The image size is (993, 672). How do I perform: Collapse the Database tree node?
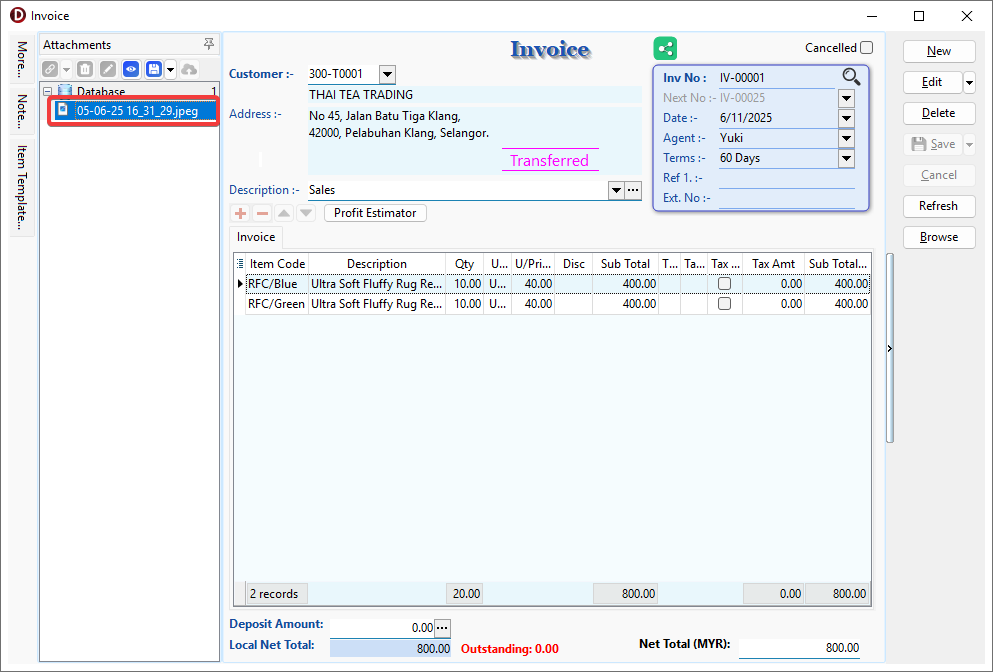(x=47, y=91)
